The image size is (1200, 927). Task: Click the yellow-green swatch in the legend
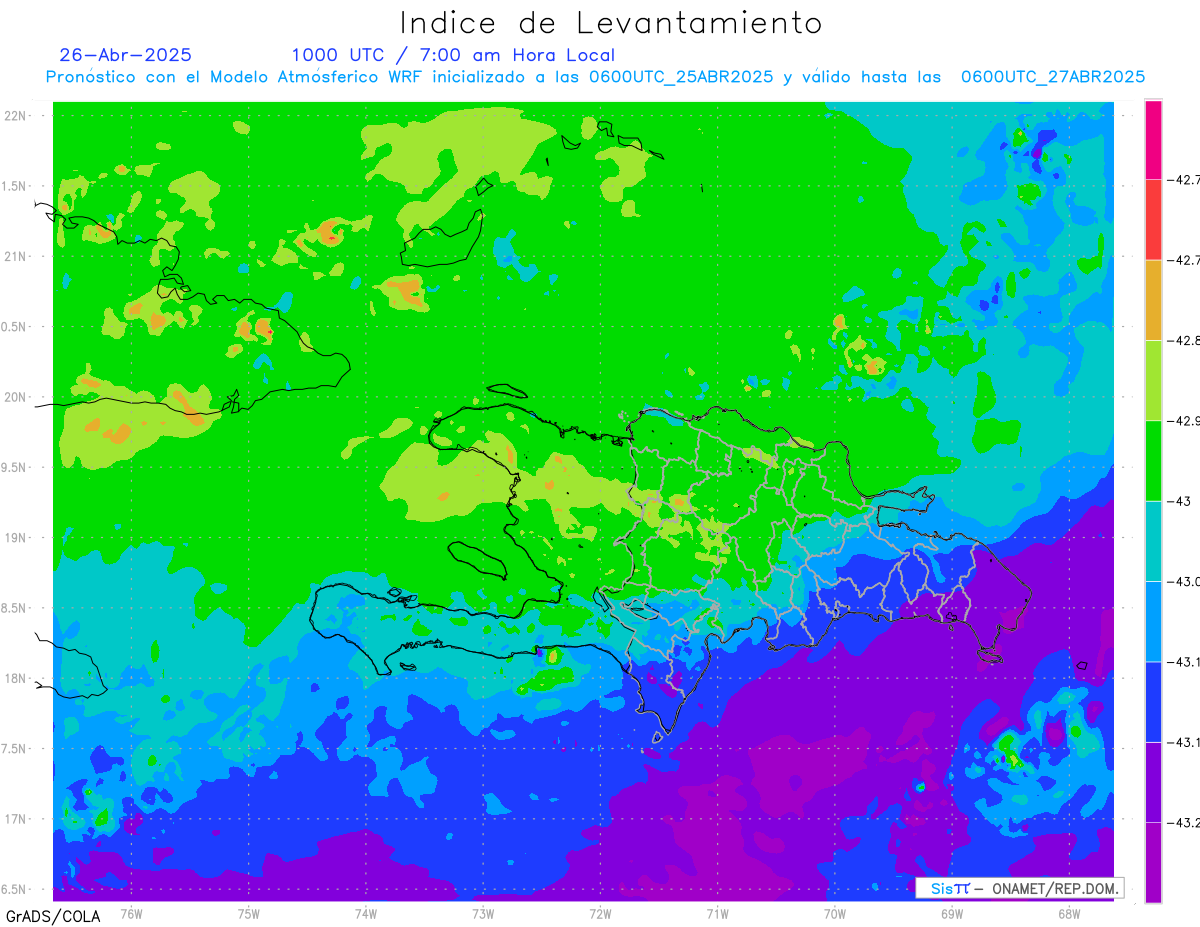pos(1154,380)
